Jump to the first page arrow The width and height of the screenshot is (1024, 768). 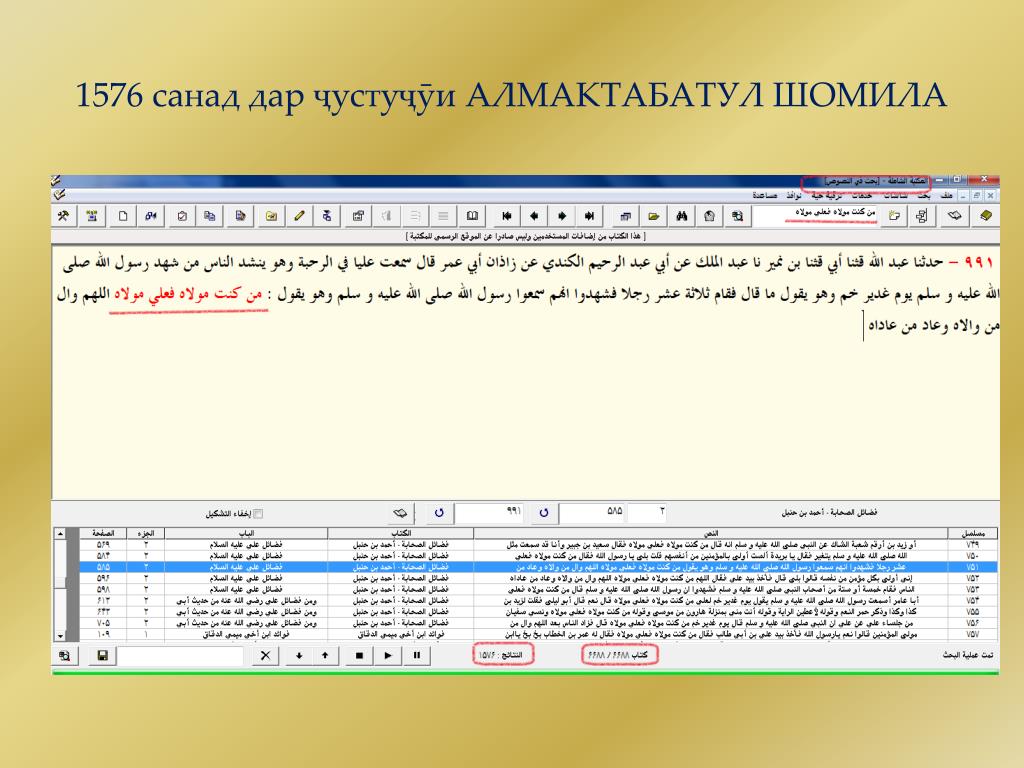coord(506,216)
